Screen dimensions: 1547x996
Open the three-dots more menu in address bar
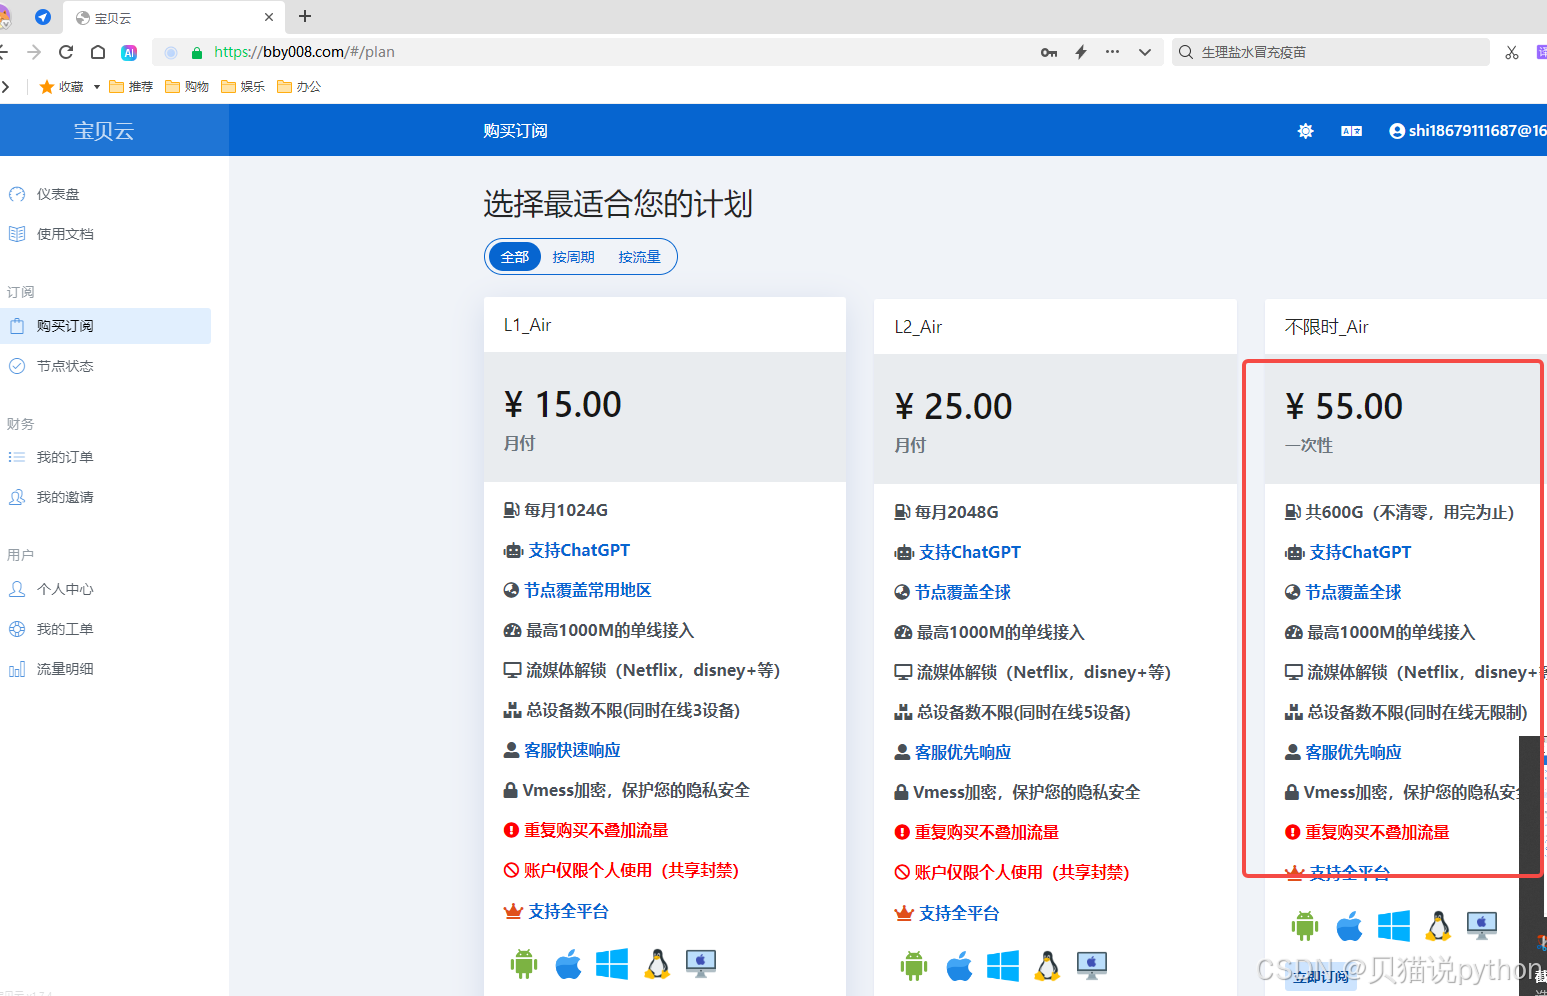click(x=1112, y=52)
